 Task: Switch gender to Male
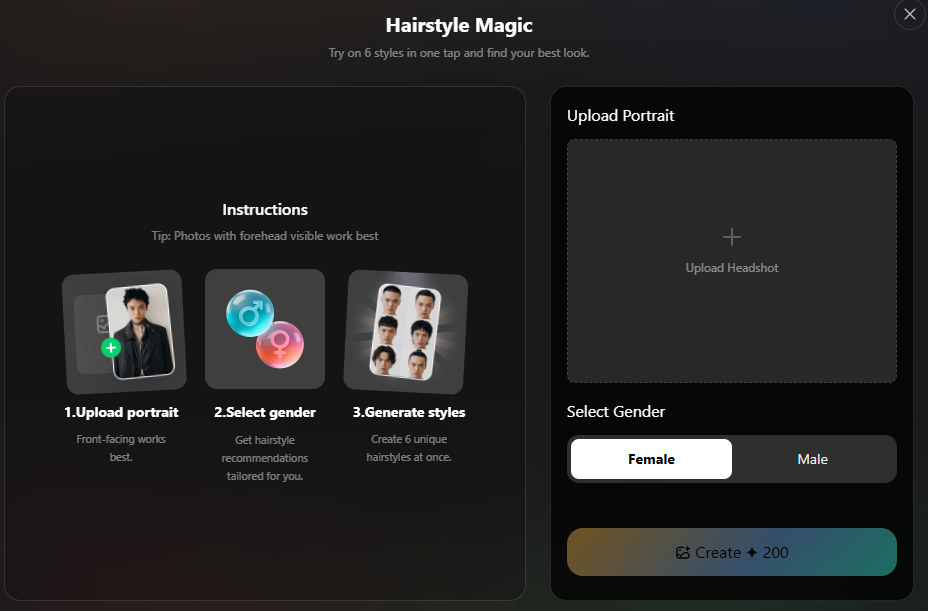(812, 459)
